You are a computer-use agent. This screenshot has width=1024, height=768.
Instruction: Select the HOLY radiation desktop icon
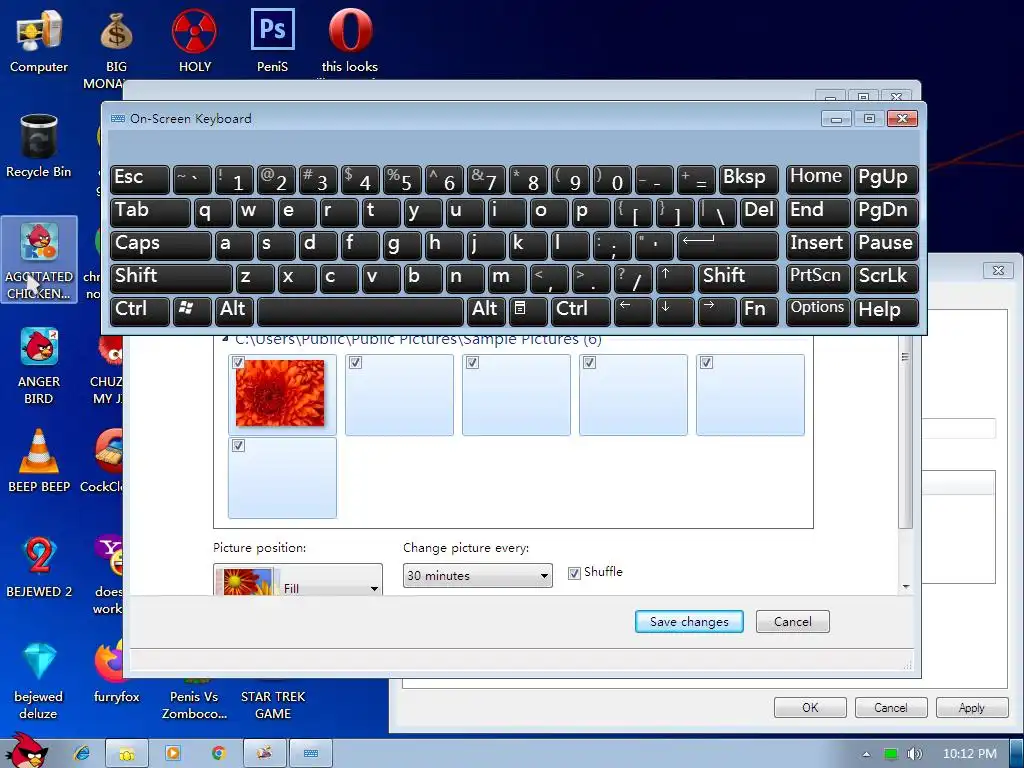click(x=195, y=41)
